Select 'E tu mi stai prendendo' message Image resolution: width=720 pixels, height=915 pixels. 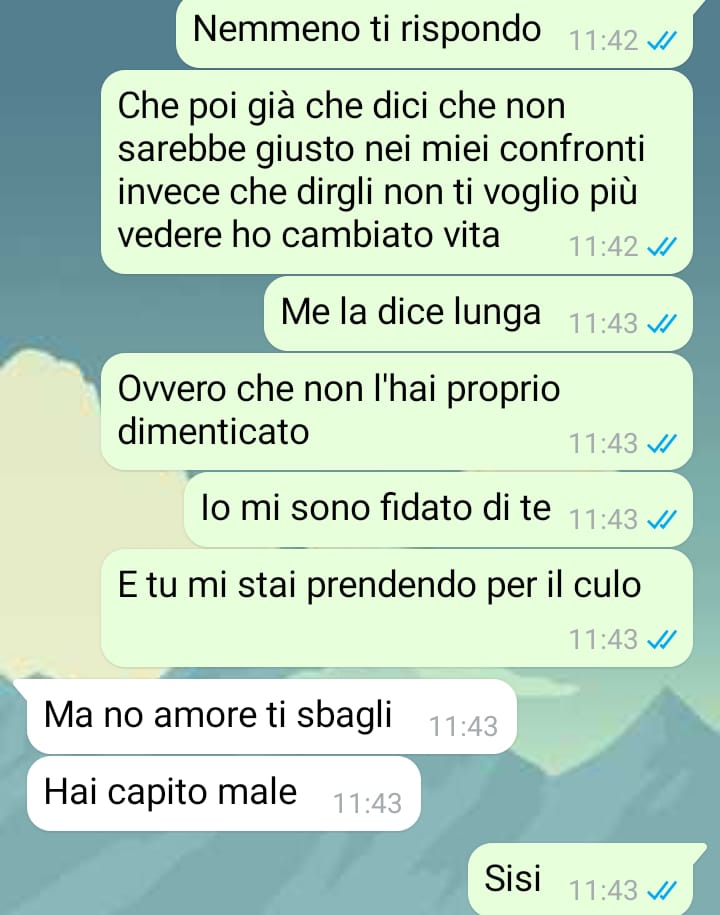(x=397, y=608)
